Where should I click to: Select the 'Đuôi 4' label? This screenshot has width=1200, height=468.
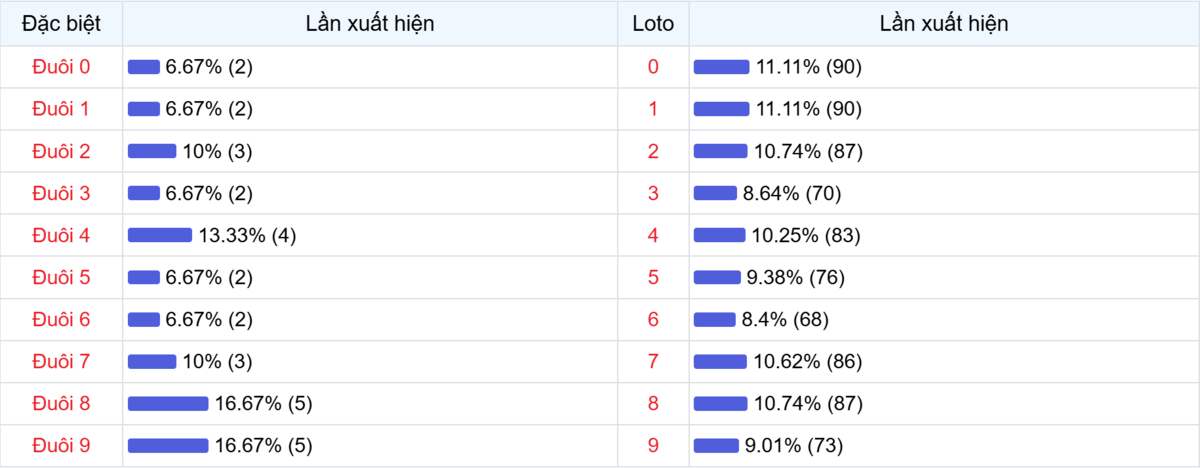(61, 236)
